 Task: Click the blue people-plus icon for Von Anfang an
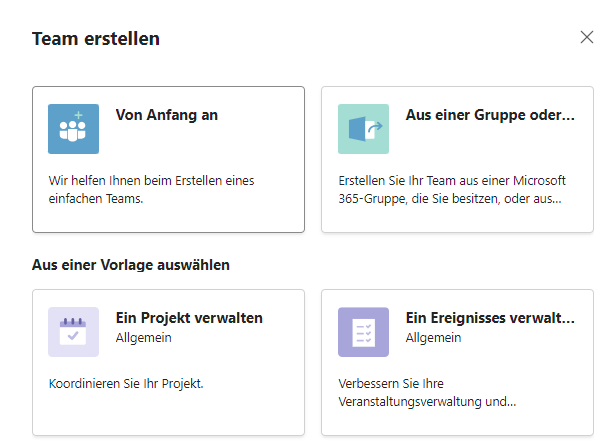[x=73, y=129]
